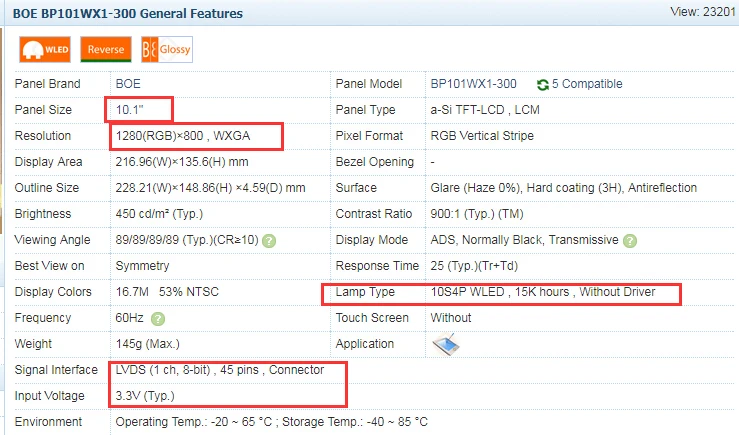This screenshot has width=739, height=435.
Task: Select the BP101WX1-300 panel model value
Action: tap(473, 84)
